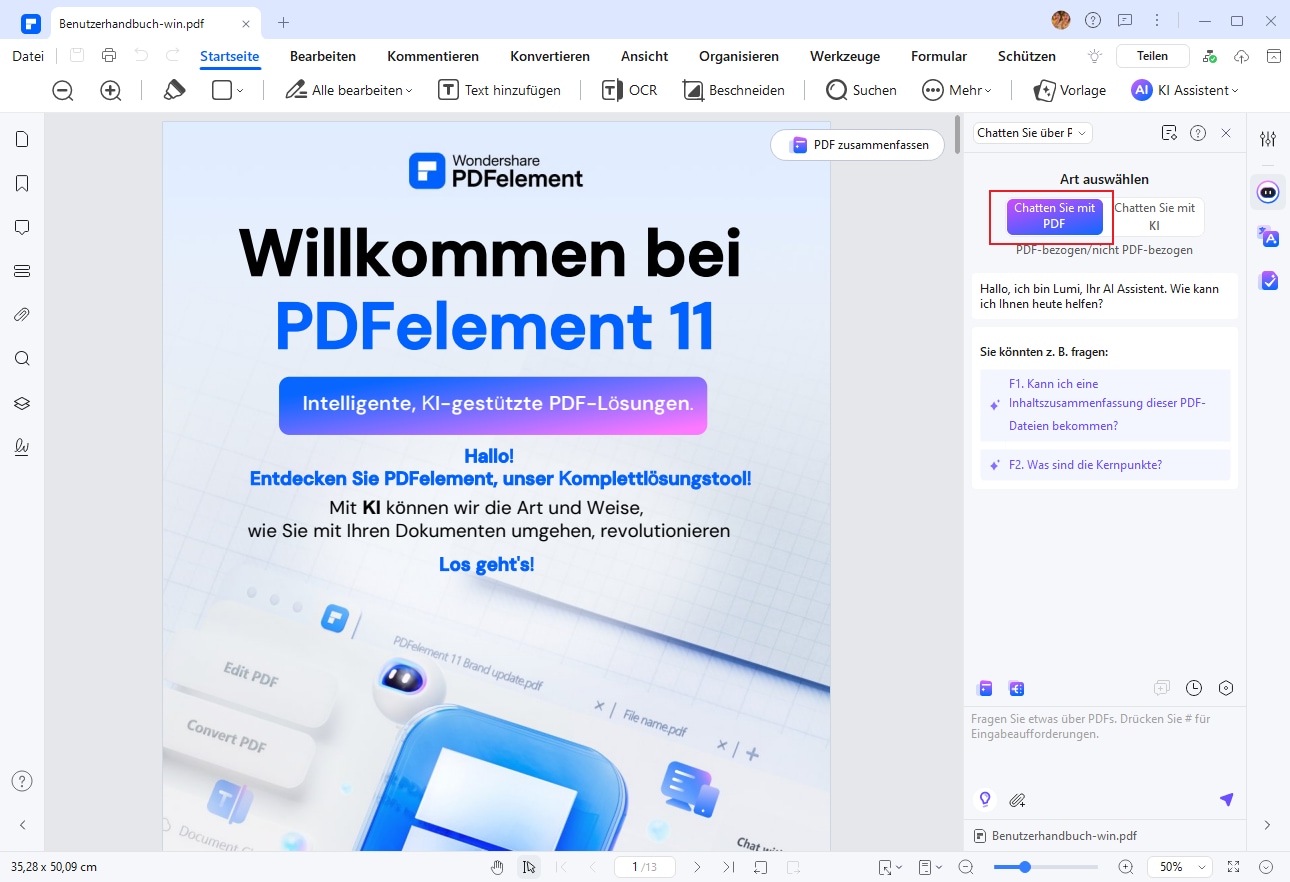Open the layers panel icon

[x=22, y=403]
